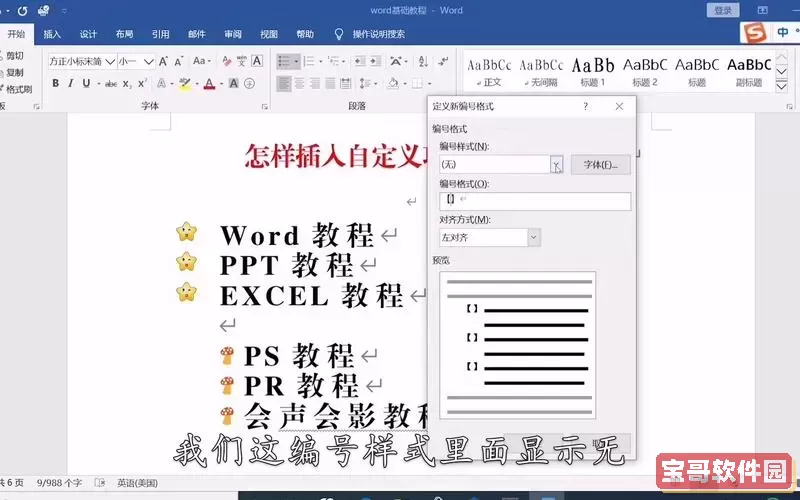The image size is (800, 500).
Task: Click the 复制 copy command
Action: (x=15, y=72)
